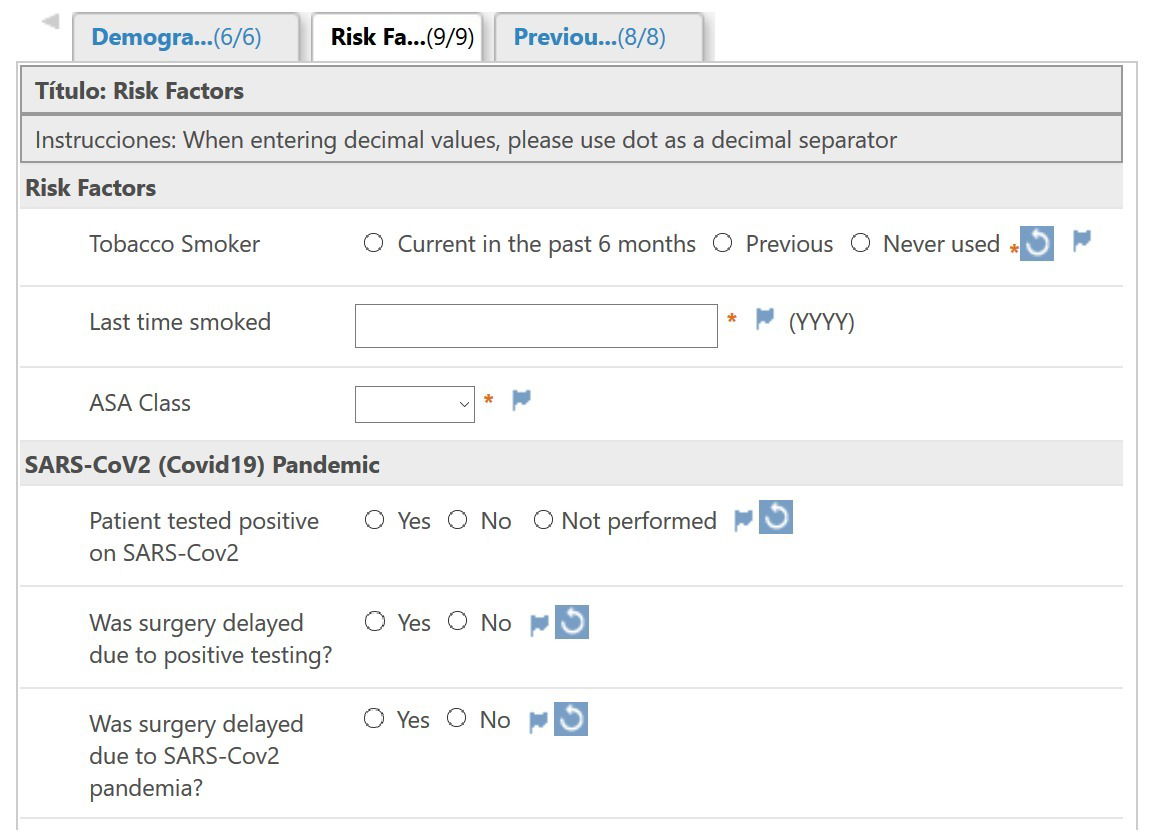The image size is (1154, 836).
Task: Select Never used for Tobacco Smoker
Action: pos(860,243)
